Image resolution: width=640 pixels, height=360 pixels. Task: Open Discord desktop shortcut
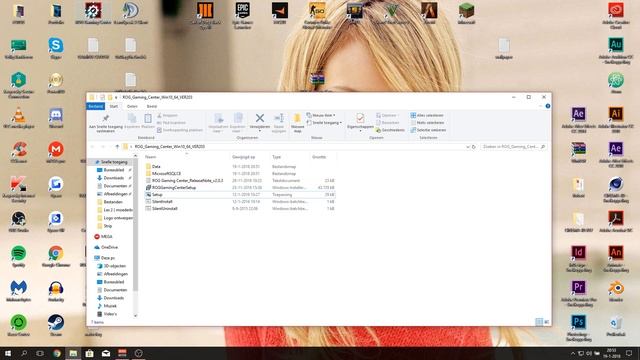coord(56,118)
